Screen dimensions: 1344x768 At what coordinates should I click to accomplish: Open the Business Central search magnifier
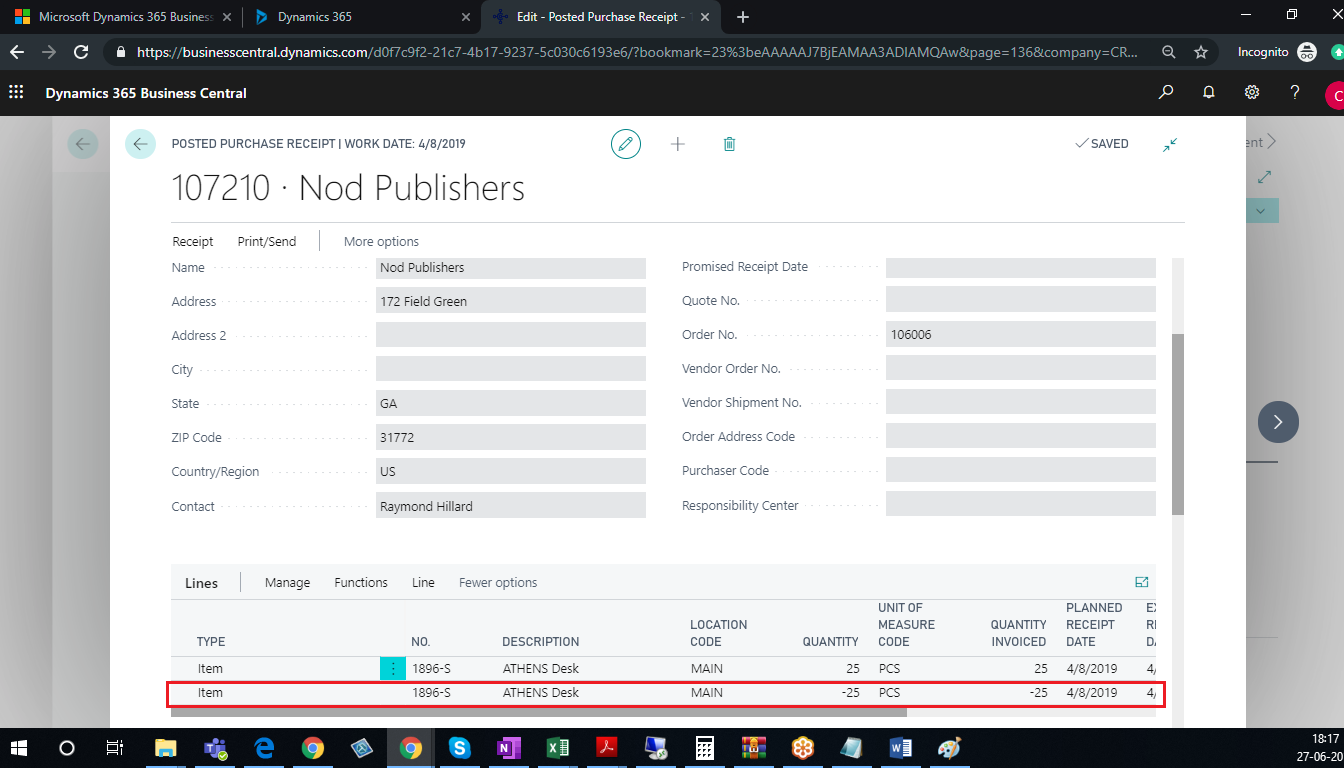[x=1166, y=93]
